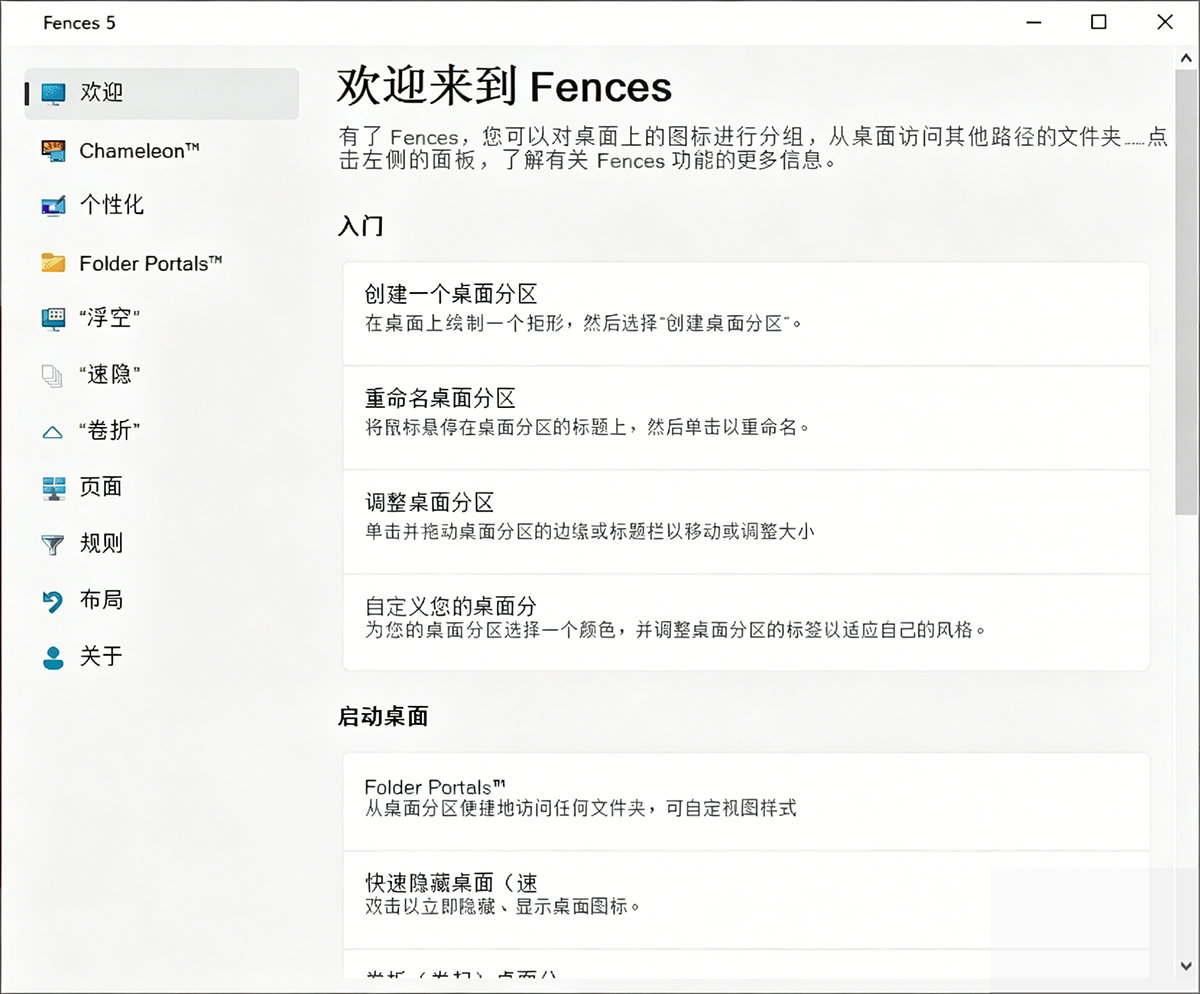Click the 规则 funnel icon

coord(53,545)
